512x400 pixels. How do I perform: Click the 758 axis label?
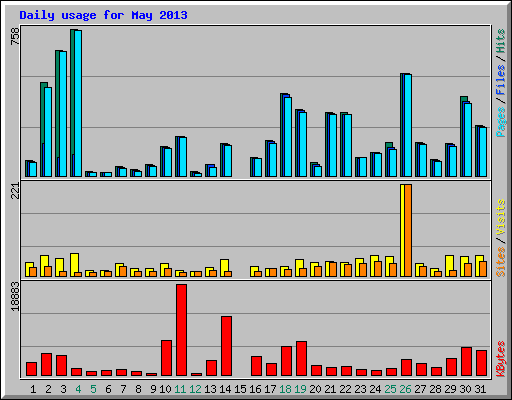pyautogui.click(x=15, y=36)
